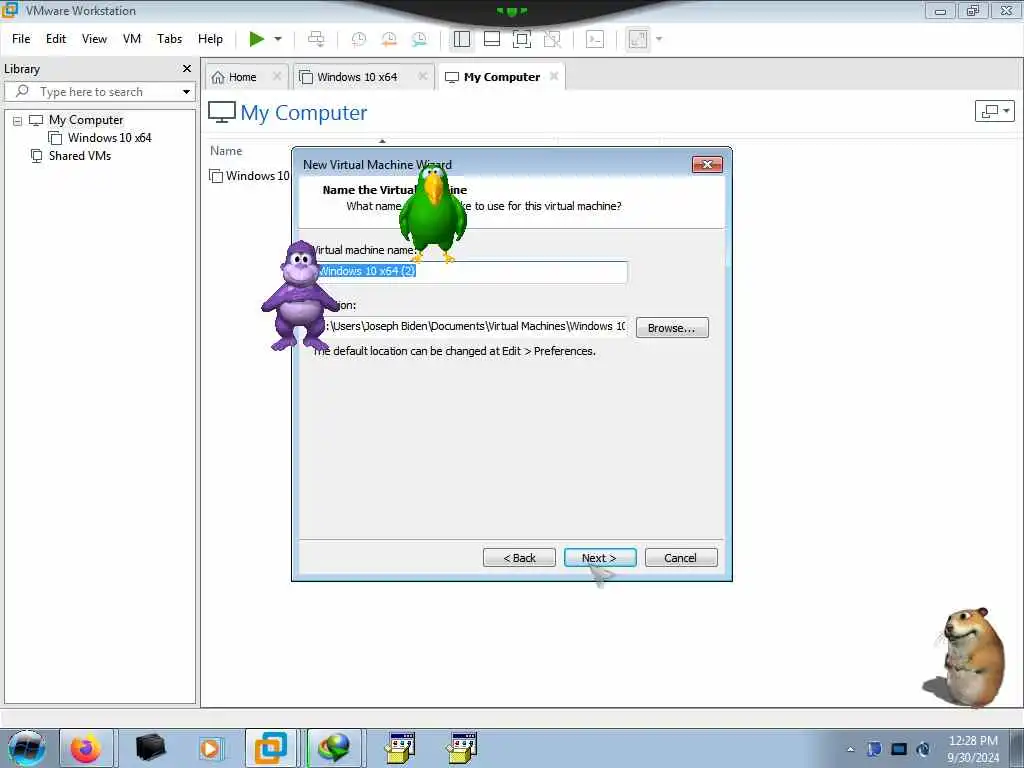
Task: Click the VMware Workstation title bar logo icon
Action: tap(10, 10)
